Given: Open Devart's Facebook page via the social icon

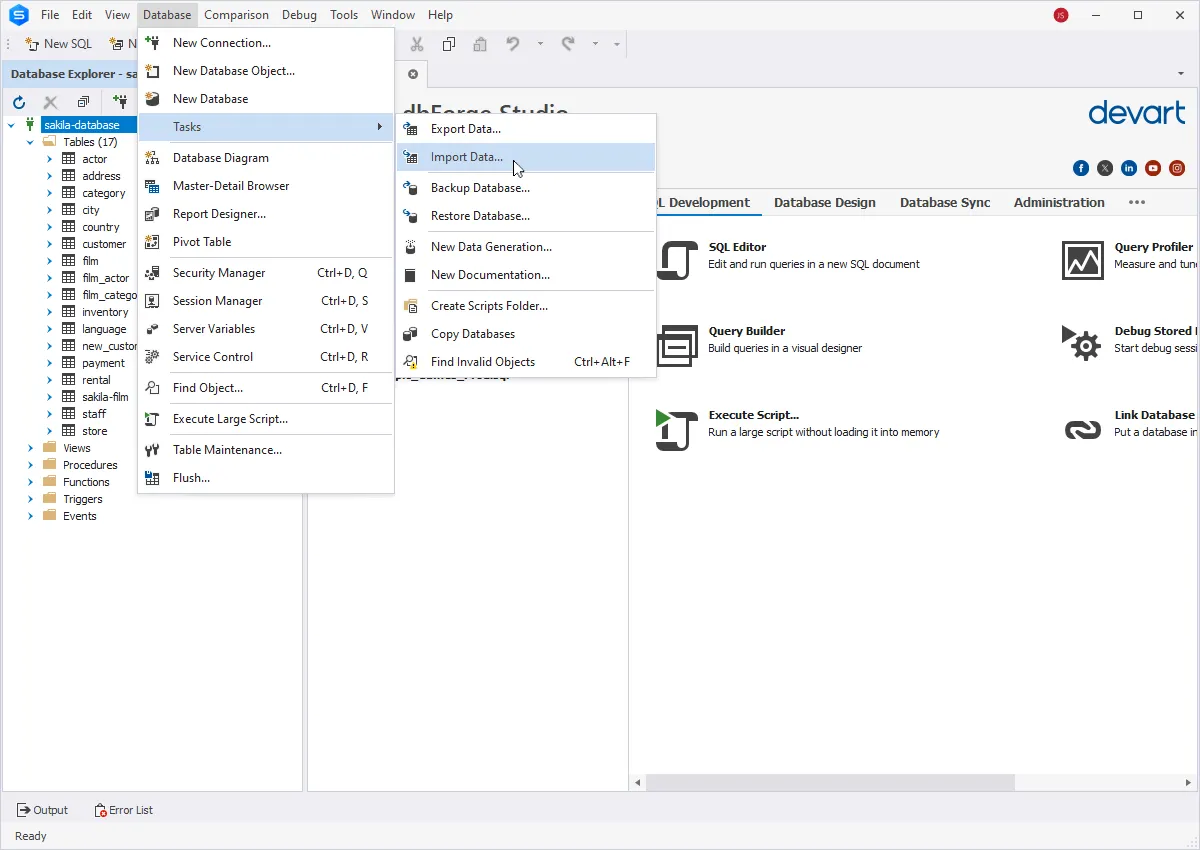Looking at the screenshot, I should point(1081,168).
